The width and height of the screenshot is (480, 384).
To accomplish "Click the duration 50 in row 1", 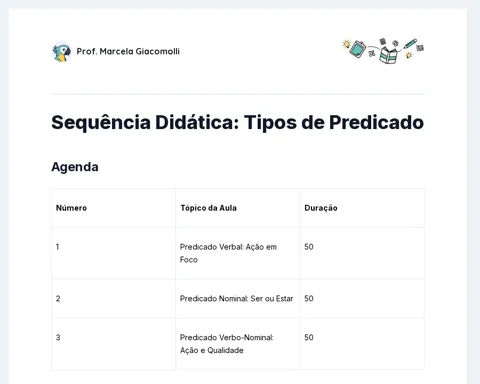I will [309, 247].
